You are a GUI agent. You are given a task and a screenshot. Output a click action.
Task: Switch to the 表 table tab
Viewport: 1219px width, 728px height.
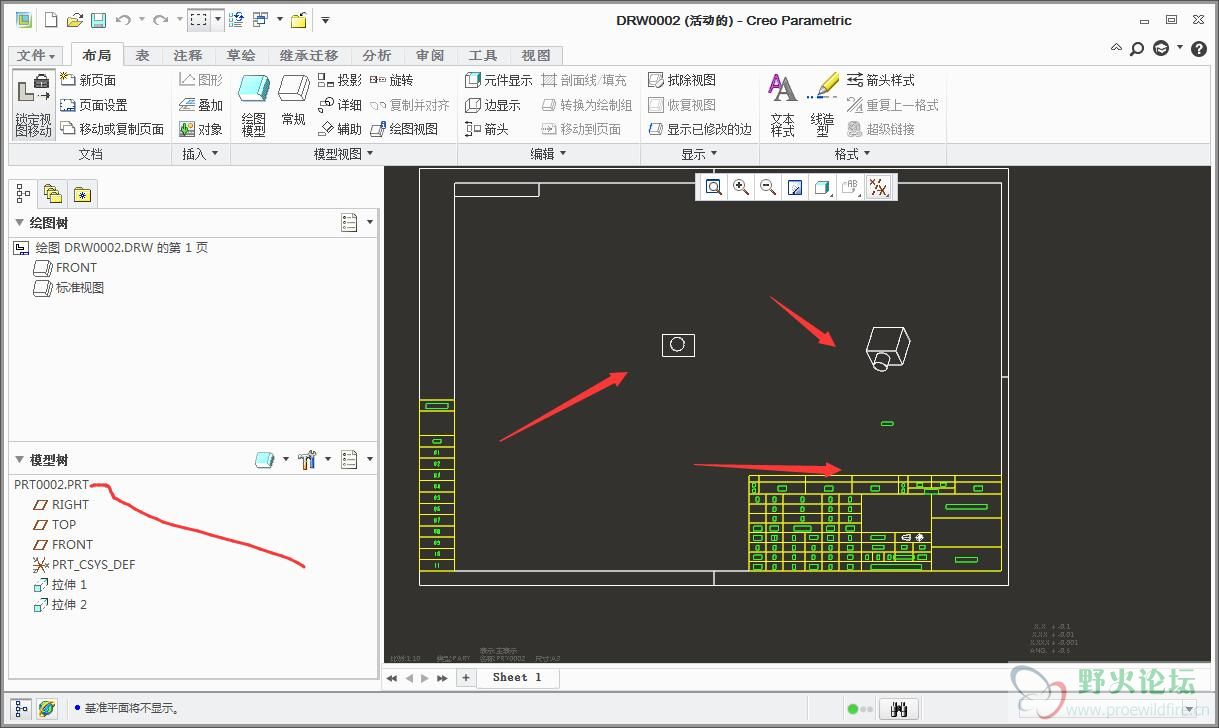tap(142, 56)
